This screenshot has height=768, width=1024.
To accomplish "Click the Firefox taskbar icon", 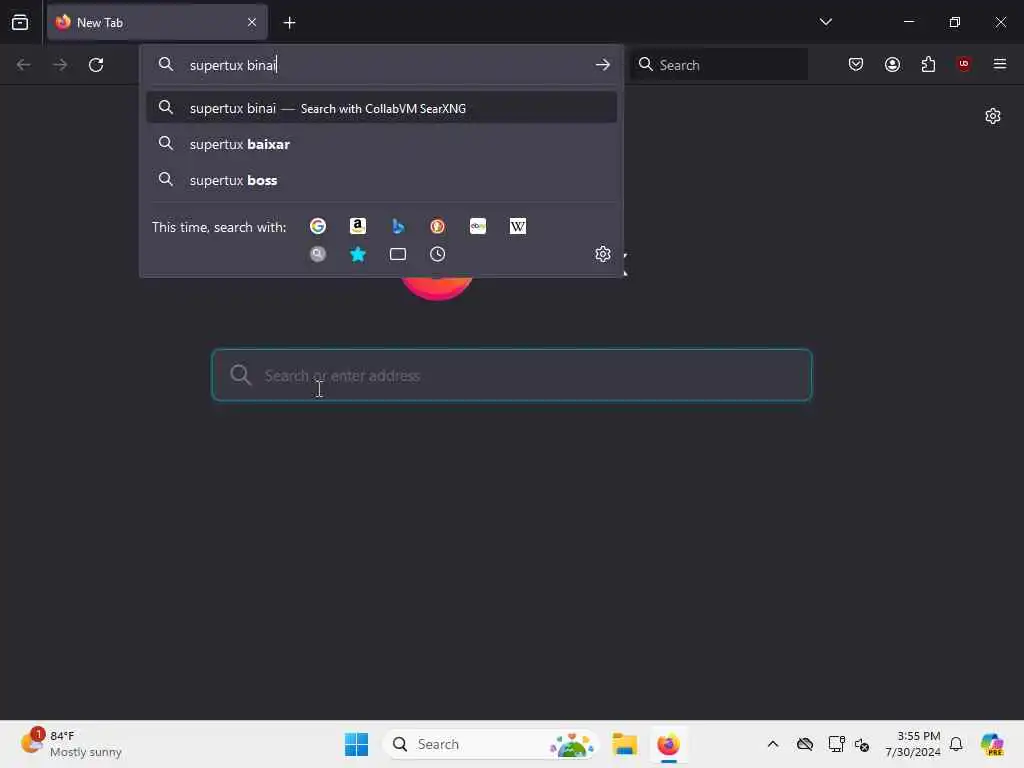I will [x=668, y=744].
